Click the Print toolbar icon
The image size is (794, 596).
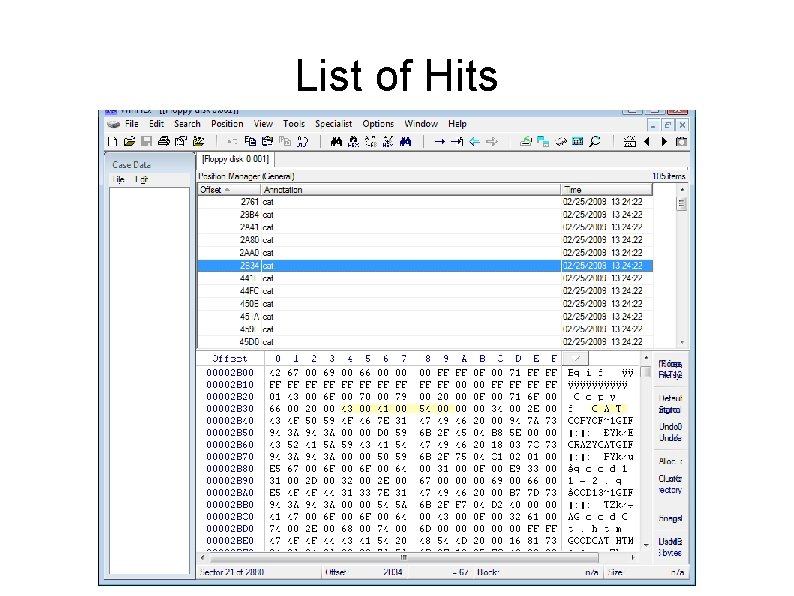164,141
